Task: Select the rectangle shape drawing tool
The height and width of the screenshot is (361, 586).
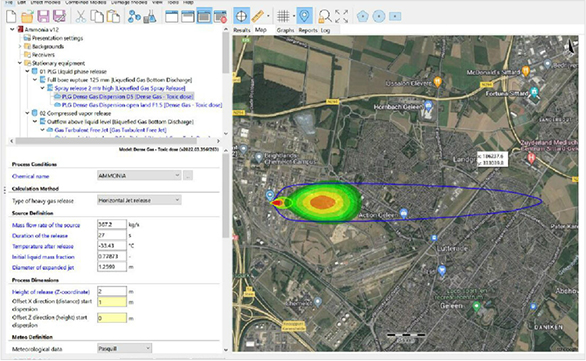Action: [395, 16]
